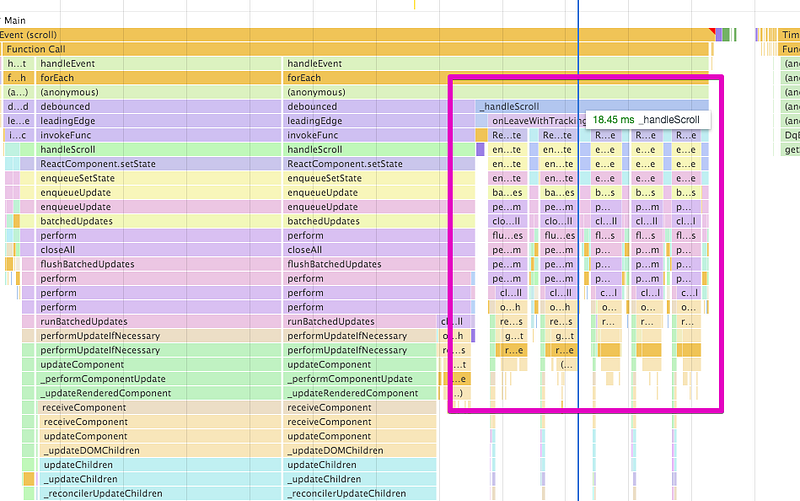
Task: Select the cut-off get bar at right edge
Action: tap(790, 149)
